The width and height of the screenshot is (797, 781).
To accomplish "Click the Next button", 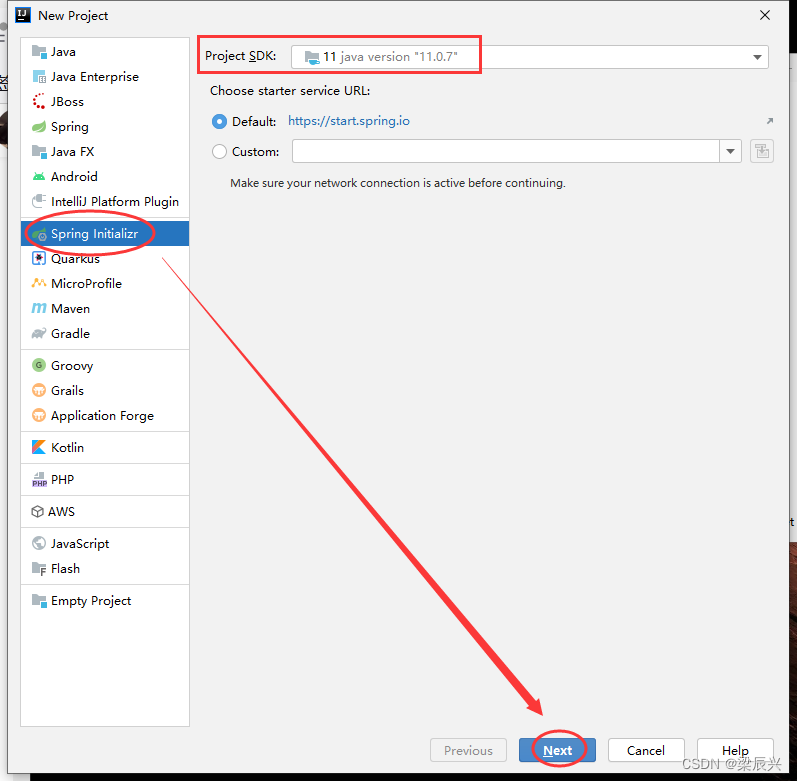I will (557, 750).
